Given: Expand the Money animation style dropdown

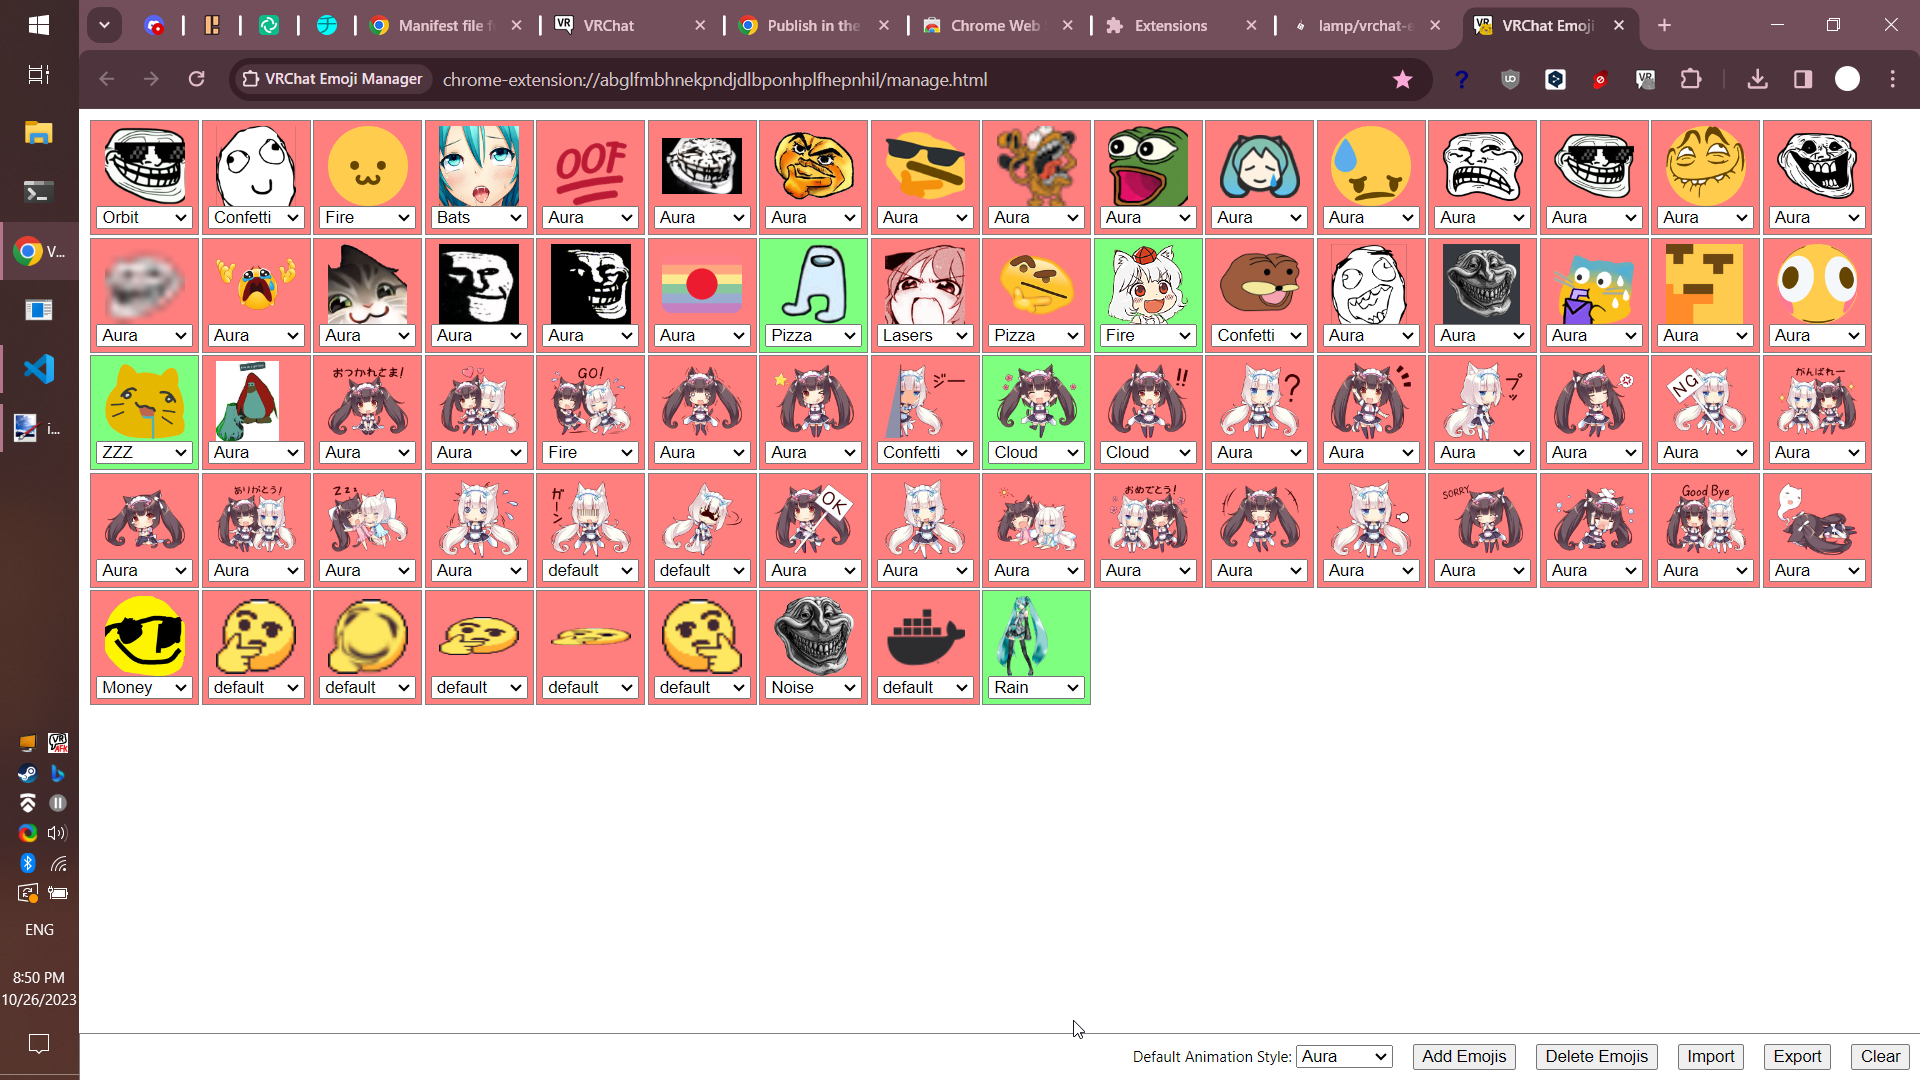Looking at the screenshot, I should (x=144, y=687).
